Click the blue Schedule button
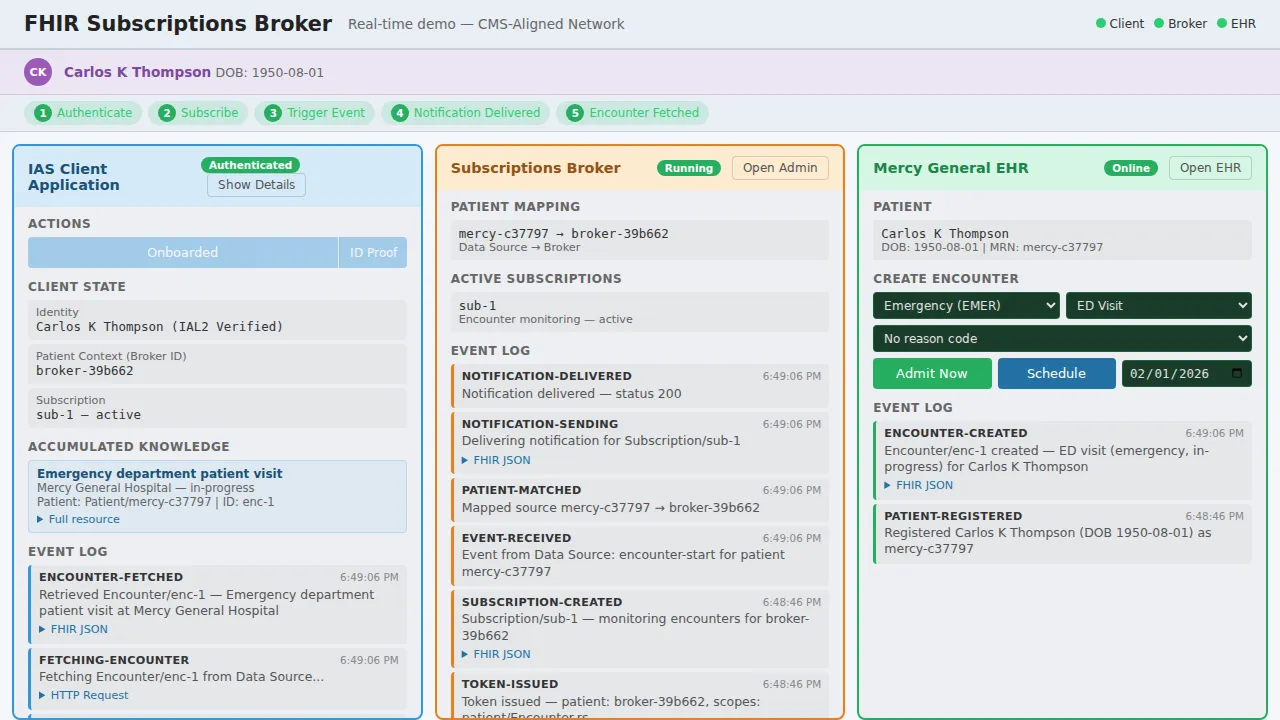 [x=1056, y=373]
